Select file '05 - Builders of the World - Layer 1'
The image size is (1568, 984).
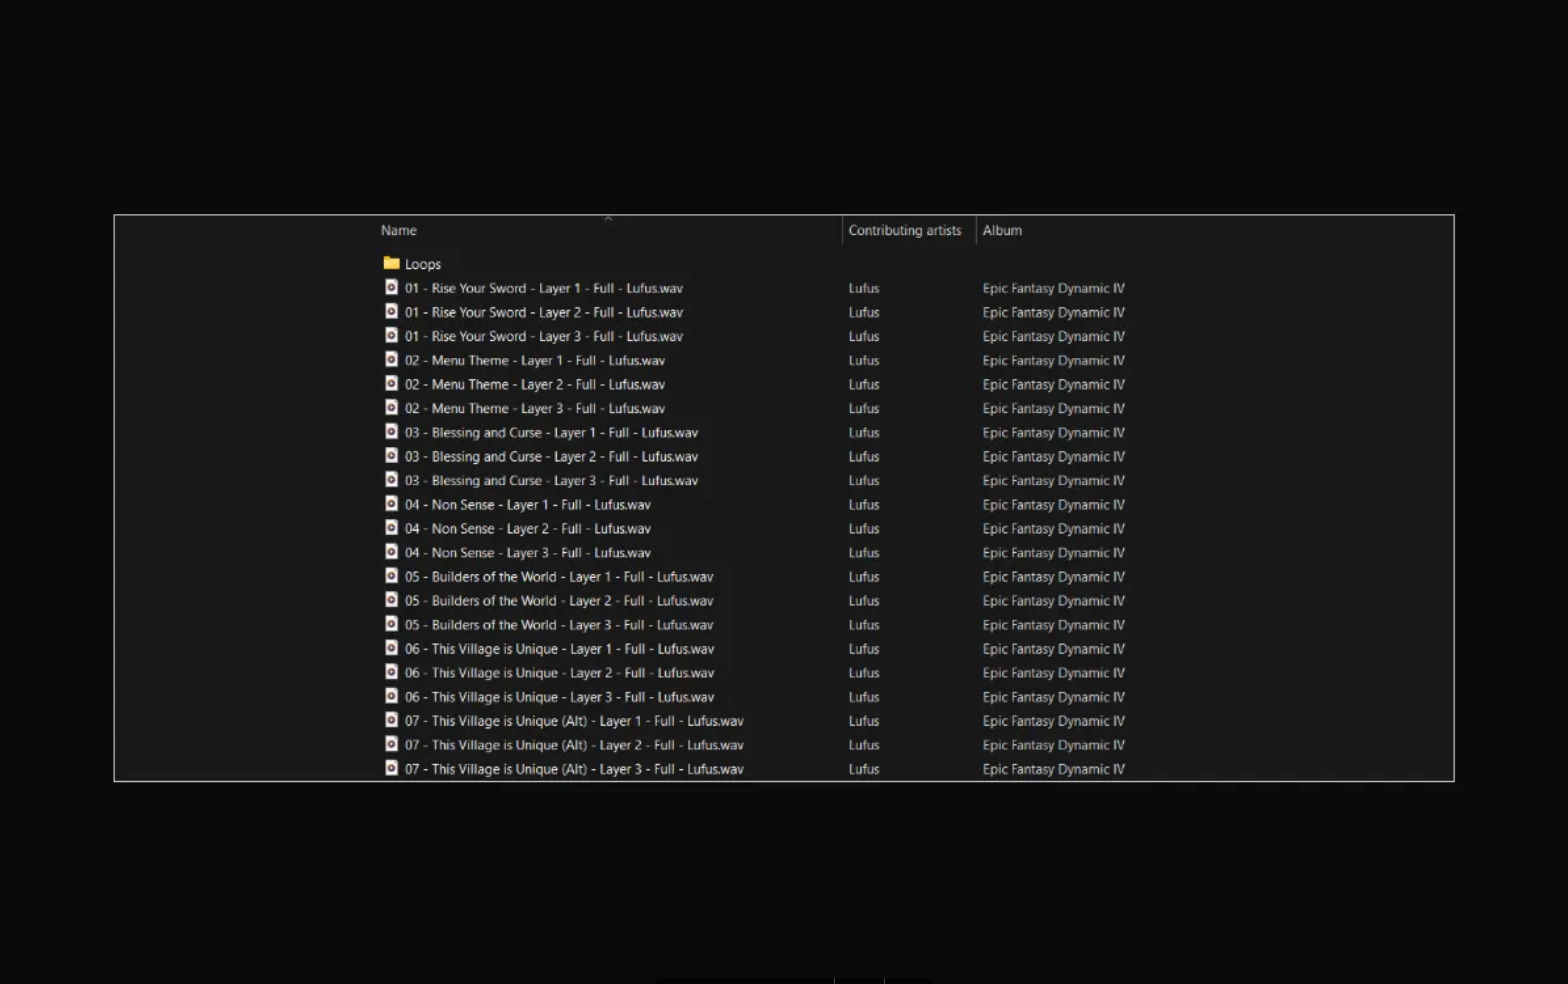point(559,576)
